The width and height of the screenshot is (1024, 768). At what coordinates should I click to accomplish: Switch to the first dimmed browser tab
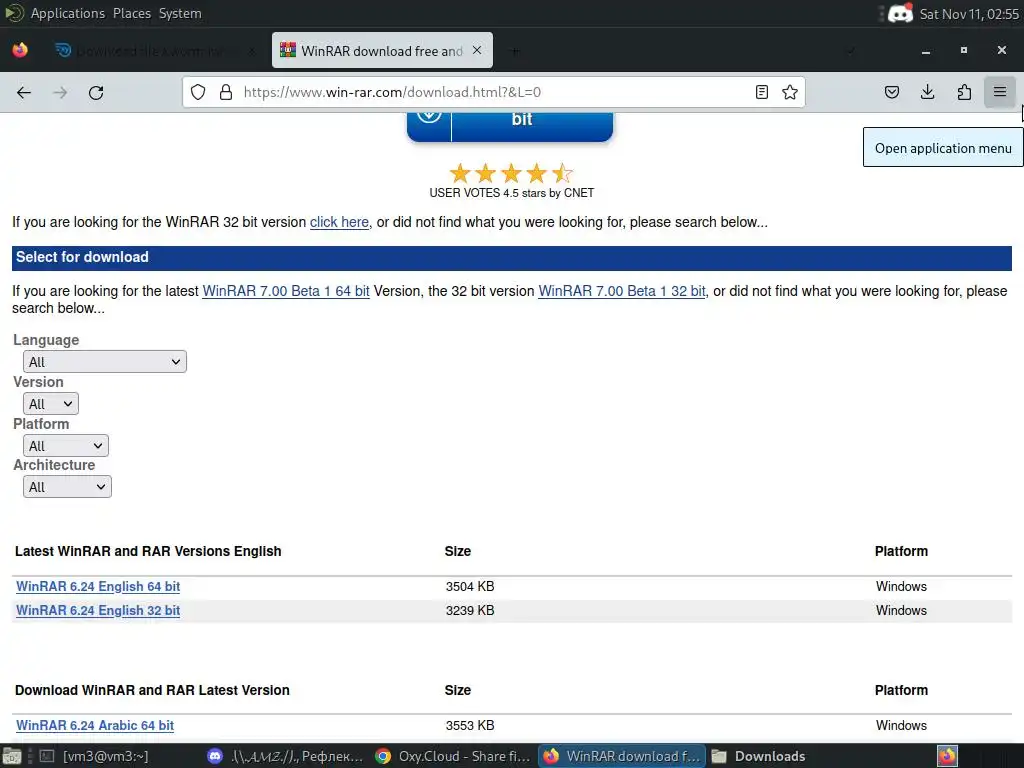point(155,50)
